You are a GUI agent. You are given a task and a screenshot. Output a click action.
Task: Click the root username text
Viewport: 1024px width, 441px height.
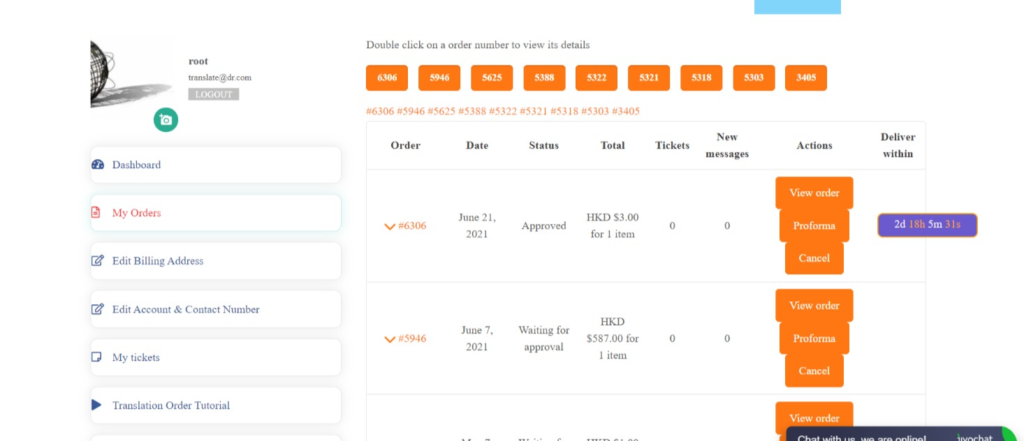pos(199,61)
